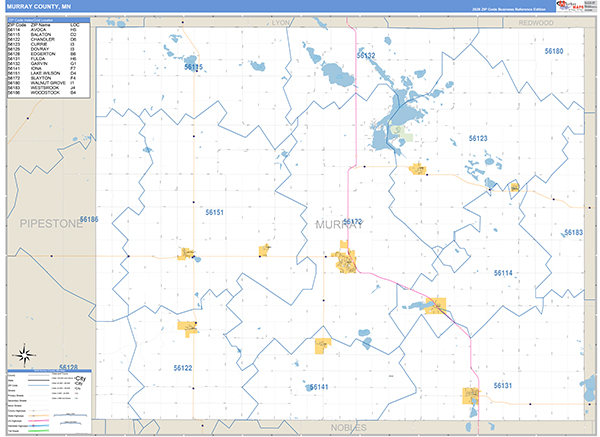
Task: Click the compass rose icon
Action: 22,354
